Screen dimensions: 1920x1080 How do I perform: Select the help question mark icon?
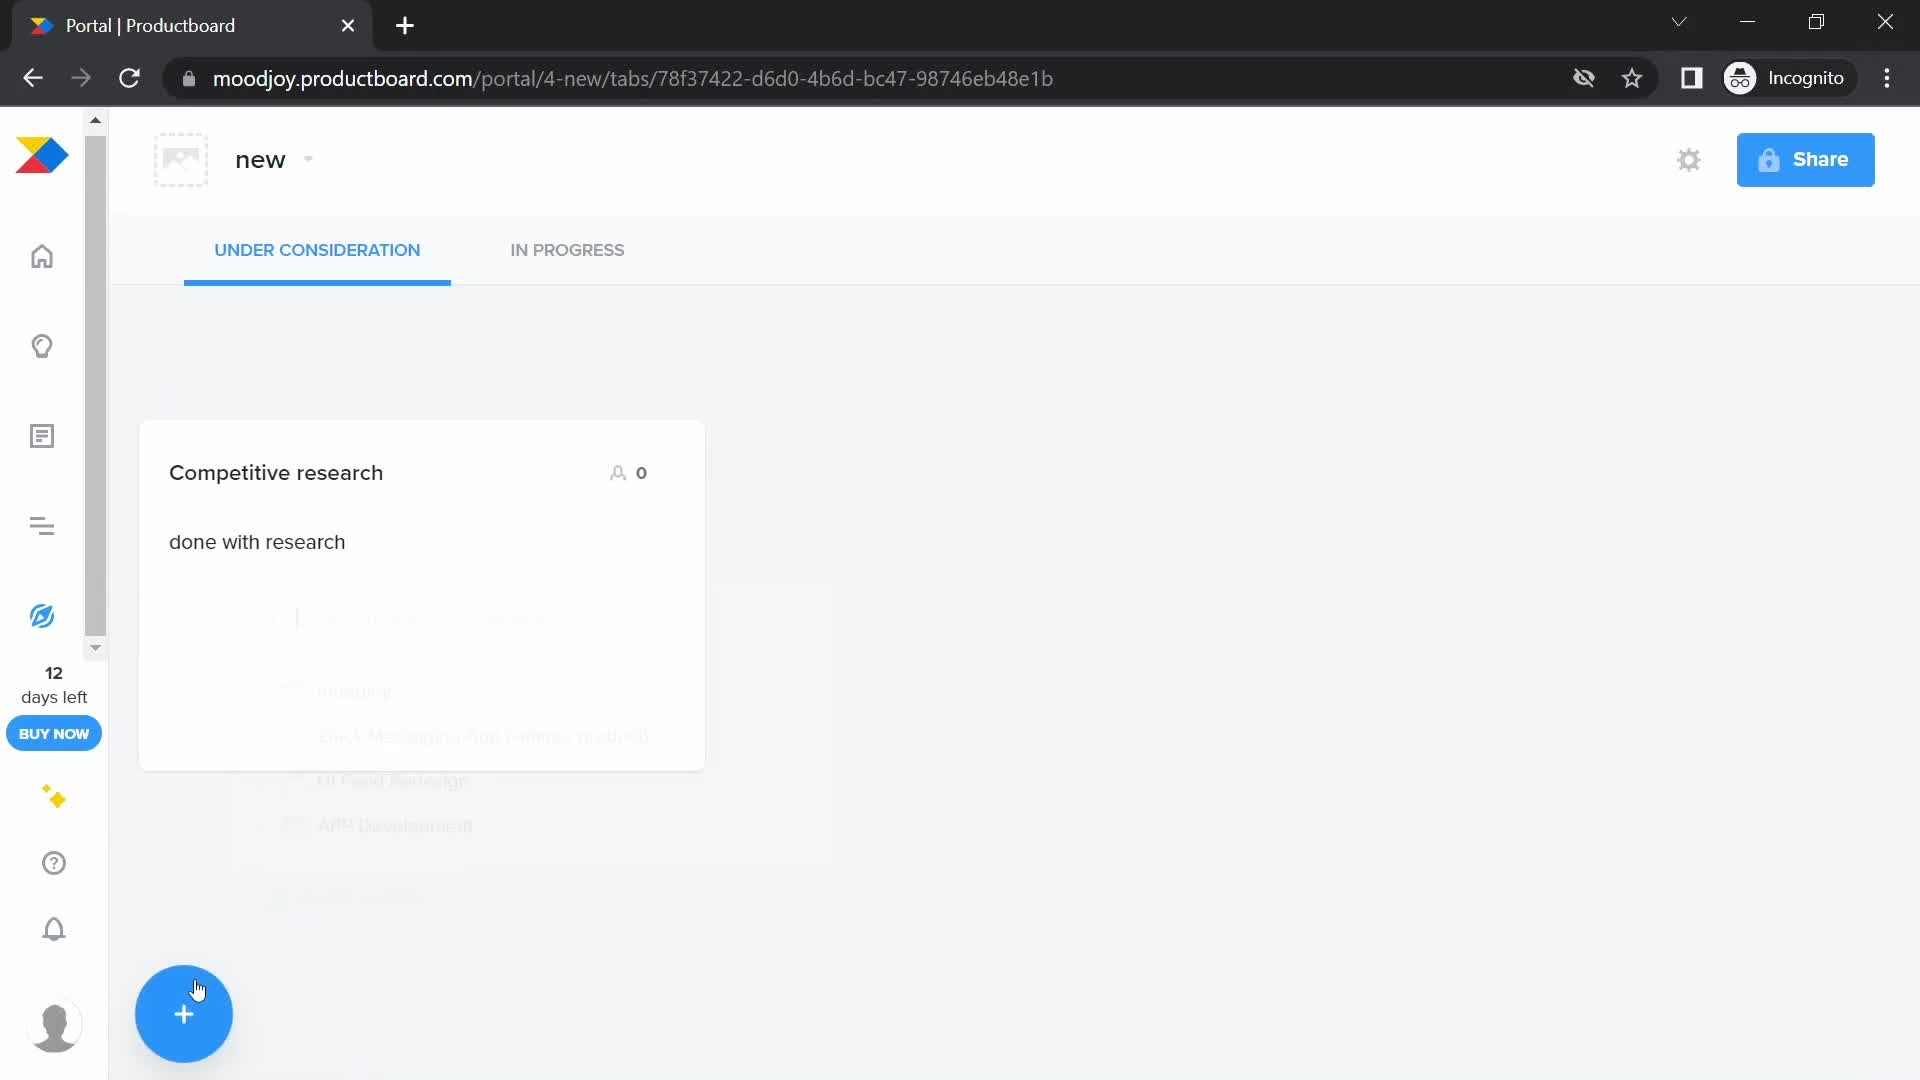pyautogui.click(x=54, y=864)
